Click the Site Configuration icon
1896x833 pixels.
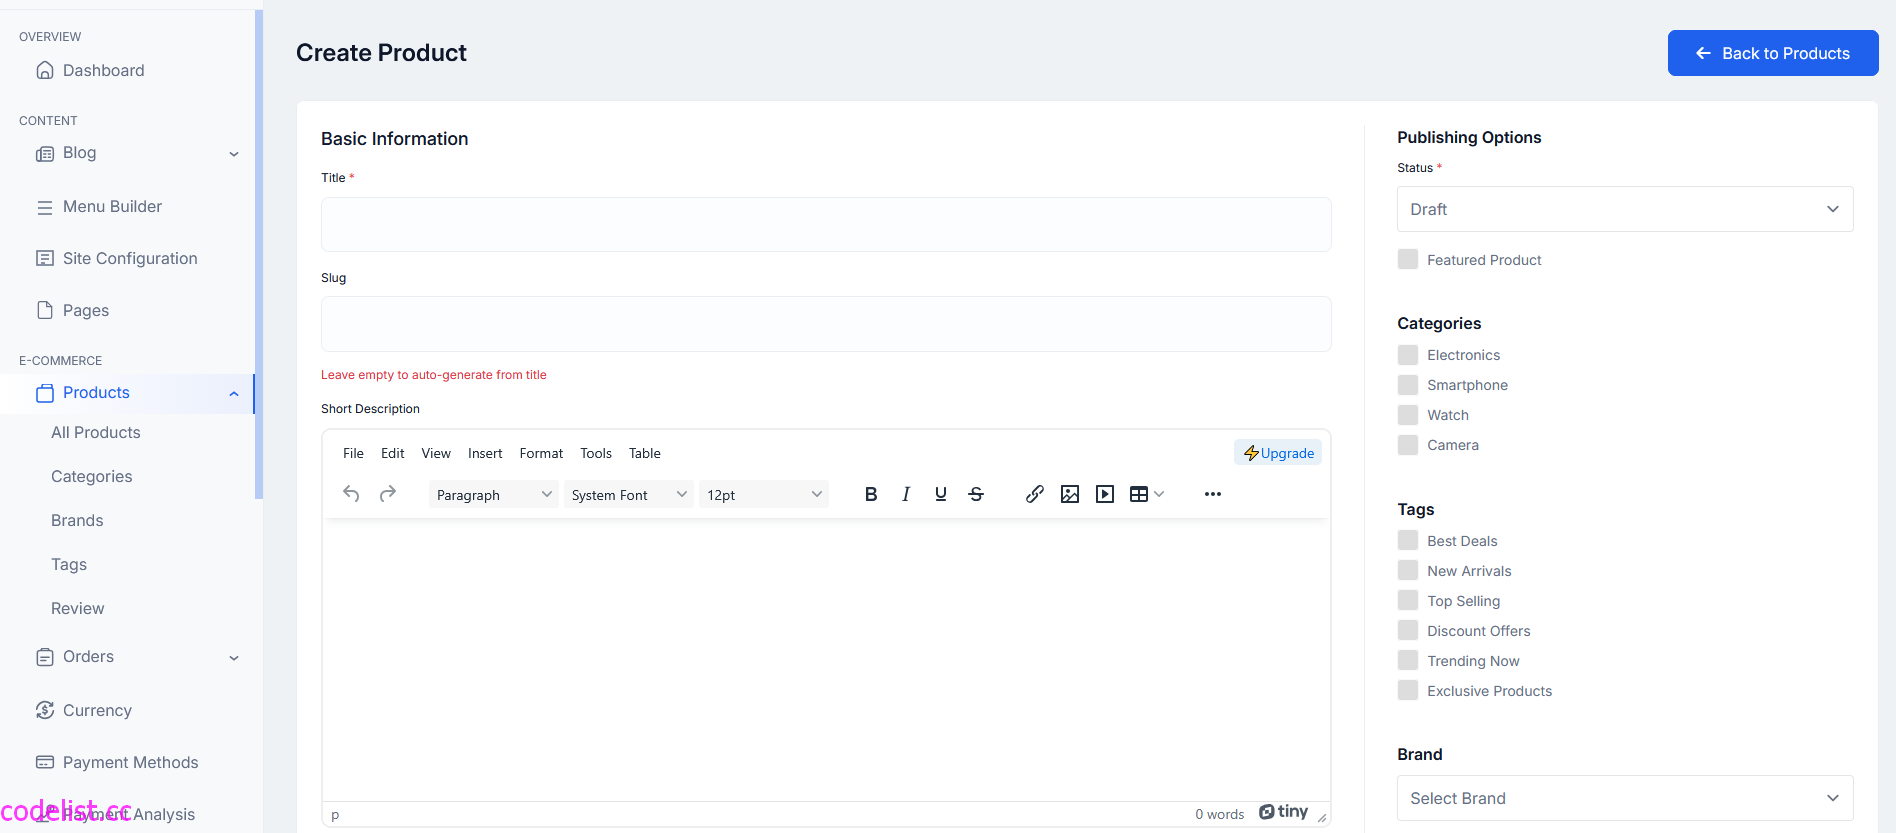tap(45, 258)
